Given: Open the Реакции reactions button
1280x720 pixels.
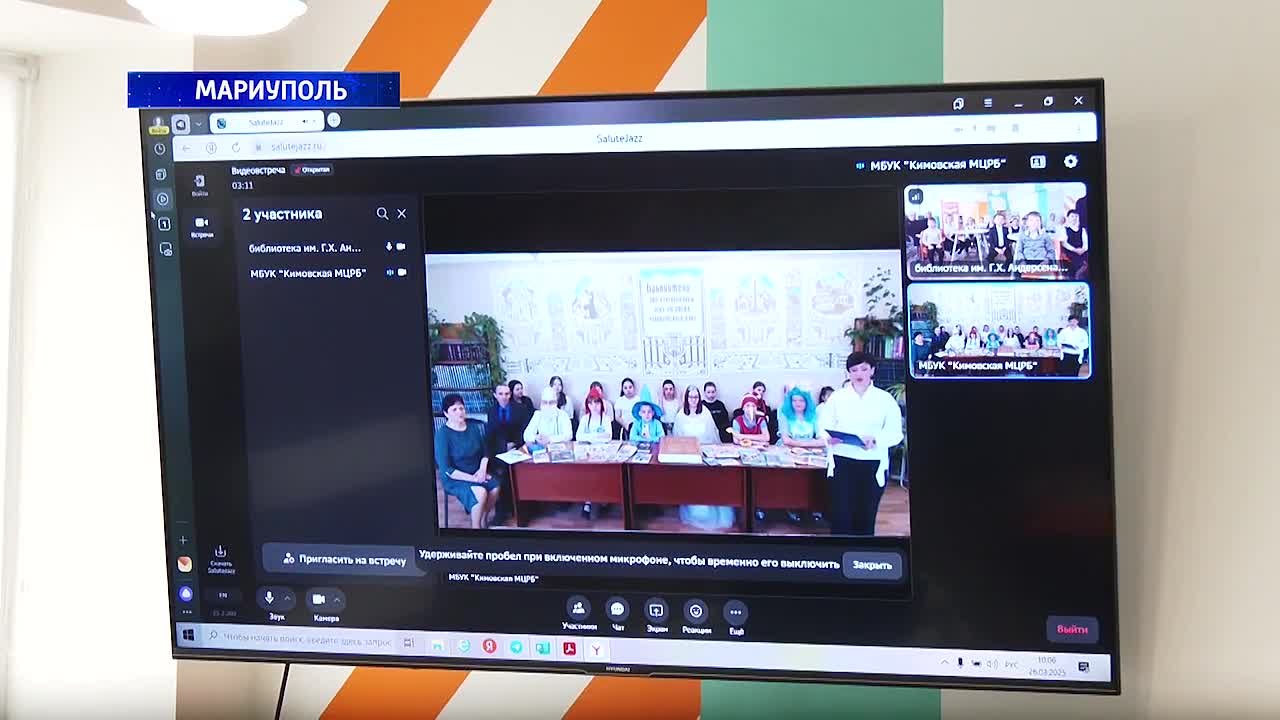Looking at the screenshot, I should click(696, 616).
